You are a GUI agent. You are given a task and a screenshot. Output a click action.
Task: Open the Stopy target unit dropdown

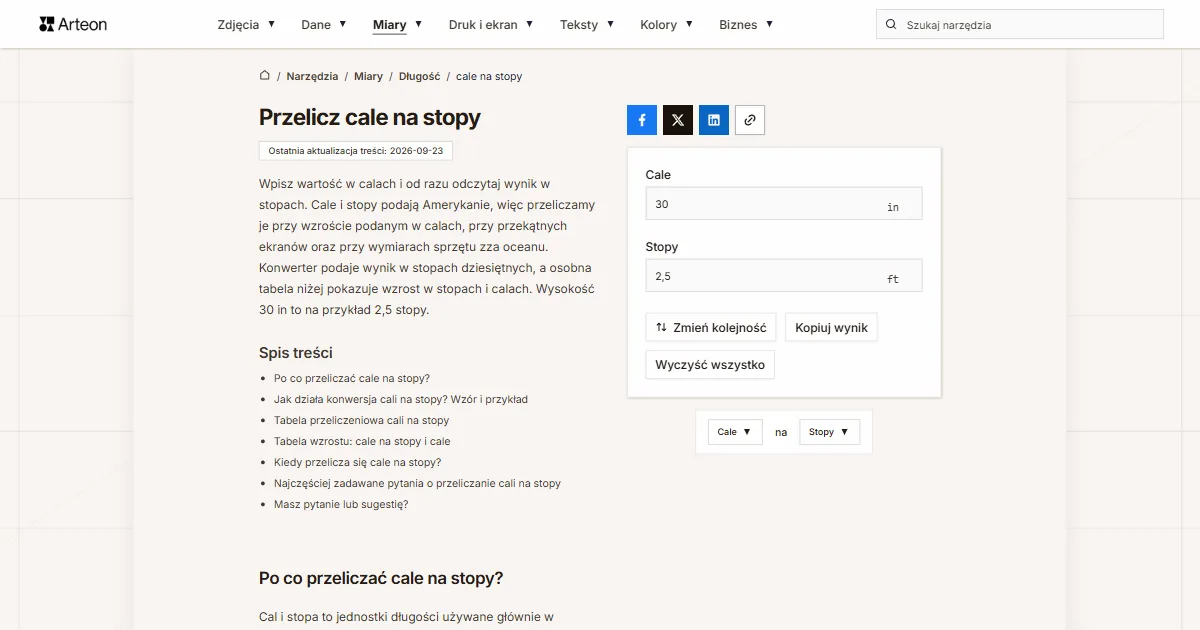point(830,432)
